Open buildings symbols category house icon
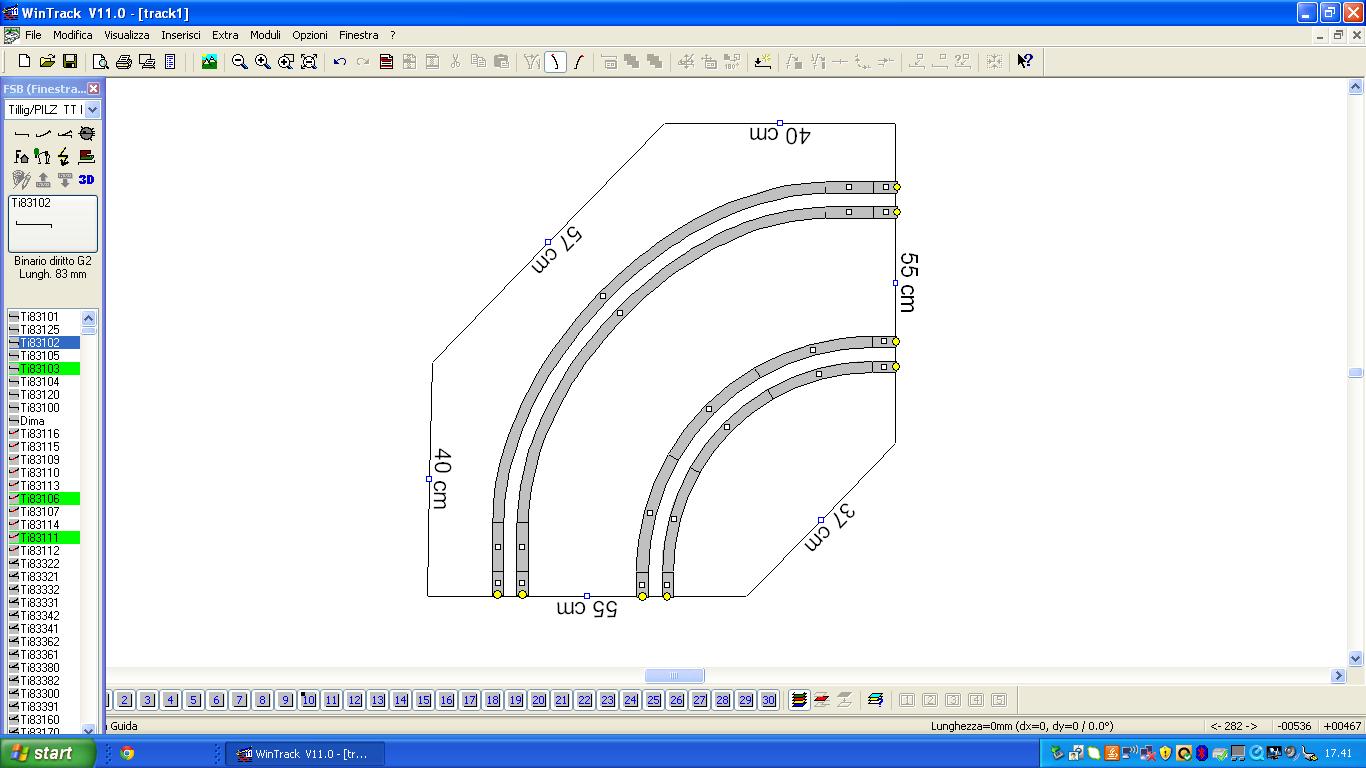The width and height of the screenshot is (1366, 768). (x=21, y=156)
